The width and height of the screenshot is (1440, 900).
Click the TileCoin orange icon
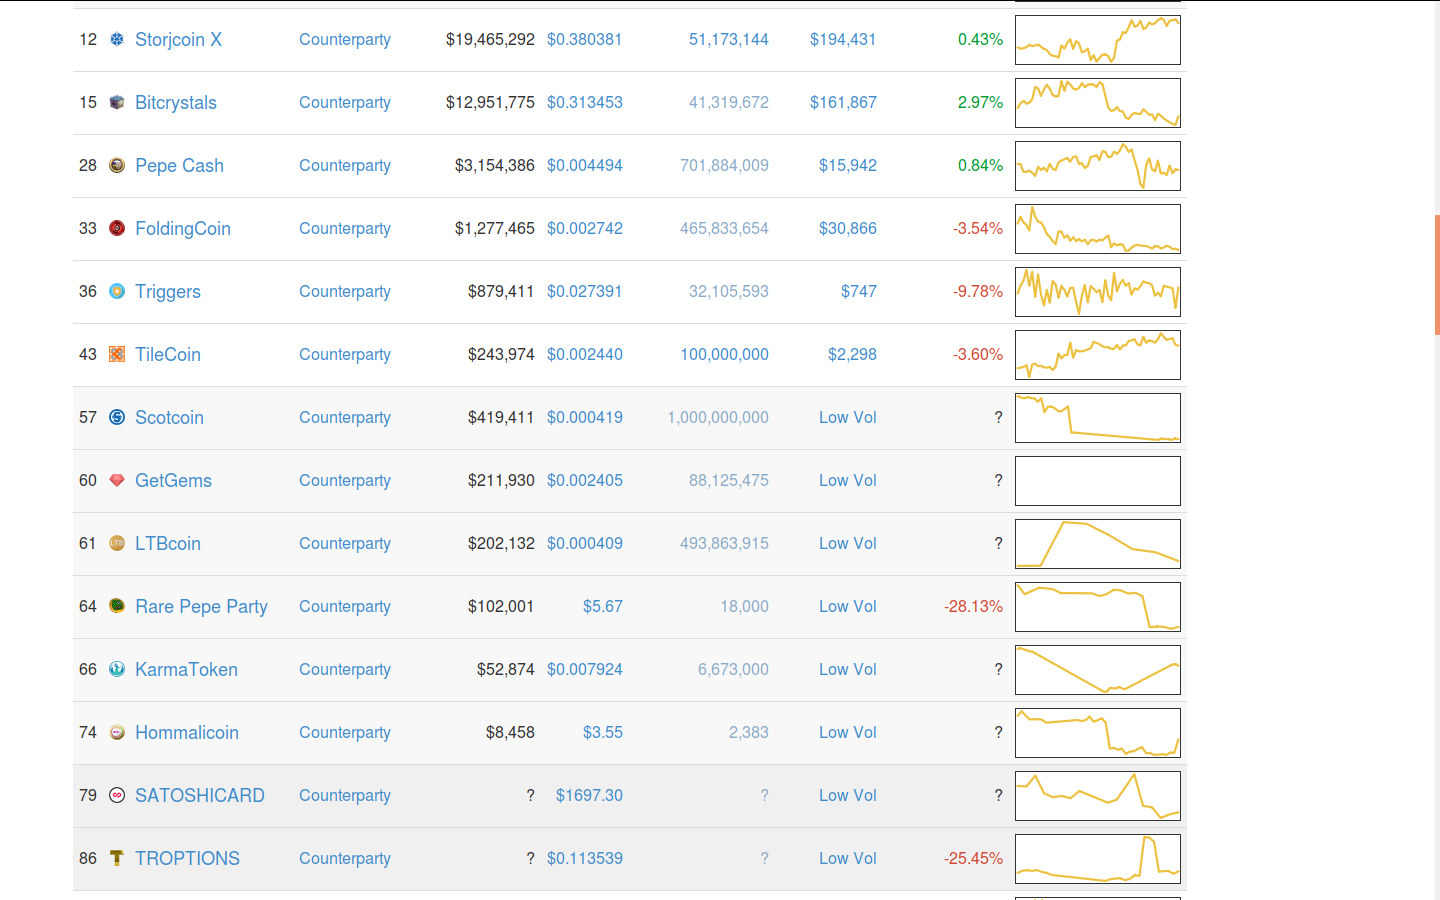pyautogui.click(x=117, y=354)
